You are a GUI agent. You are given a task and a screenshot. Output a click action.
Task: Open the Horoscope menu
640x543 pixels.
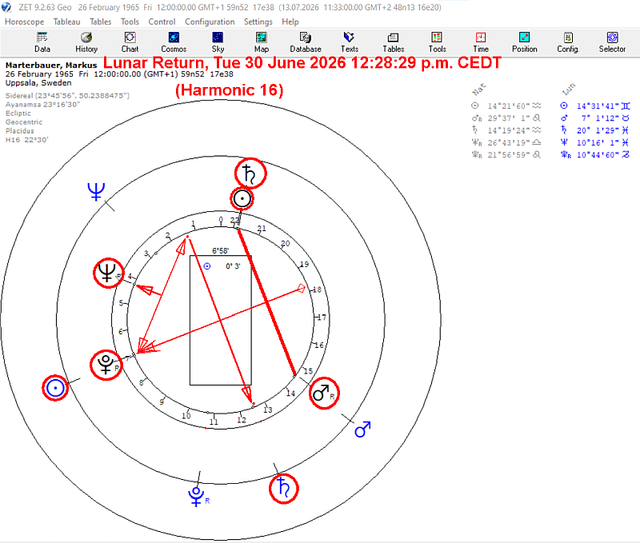coord(24,22)
